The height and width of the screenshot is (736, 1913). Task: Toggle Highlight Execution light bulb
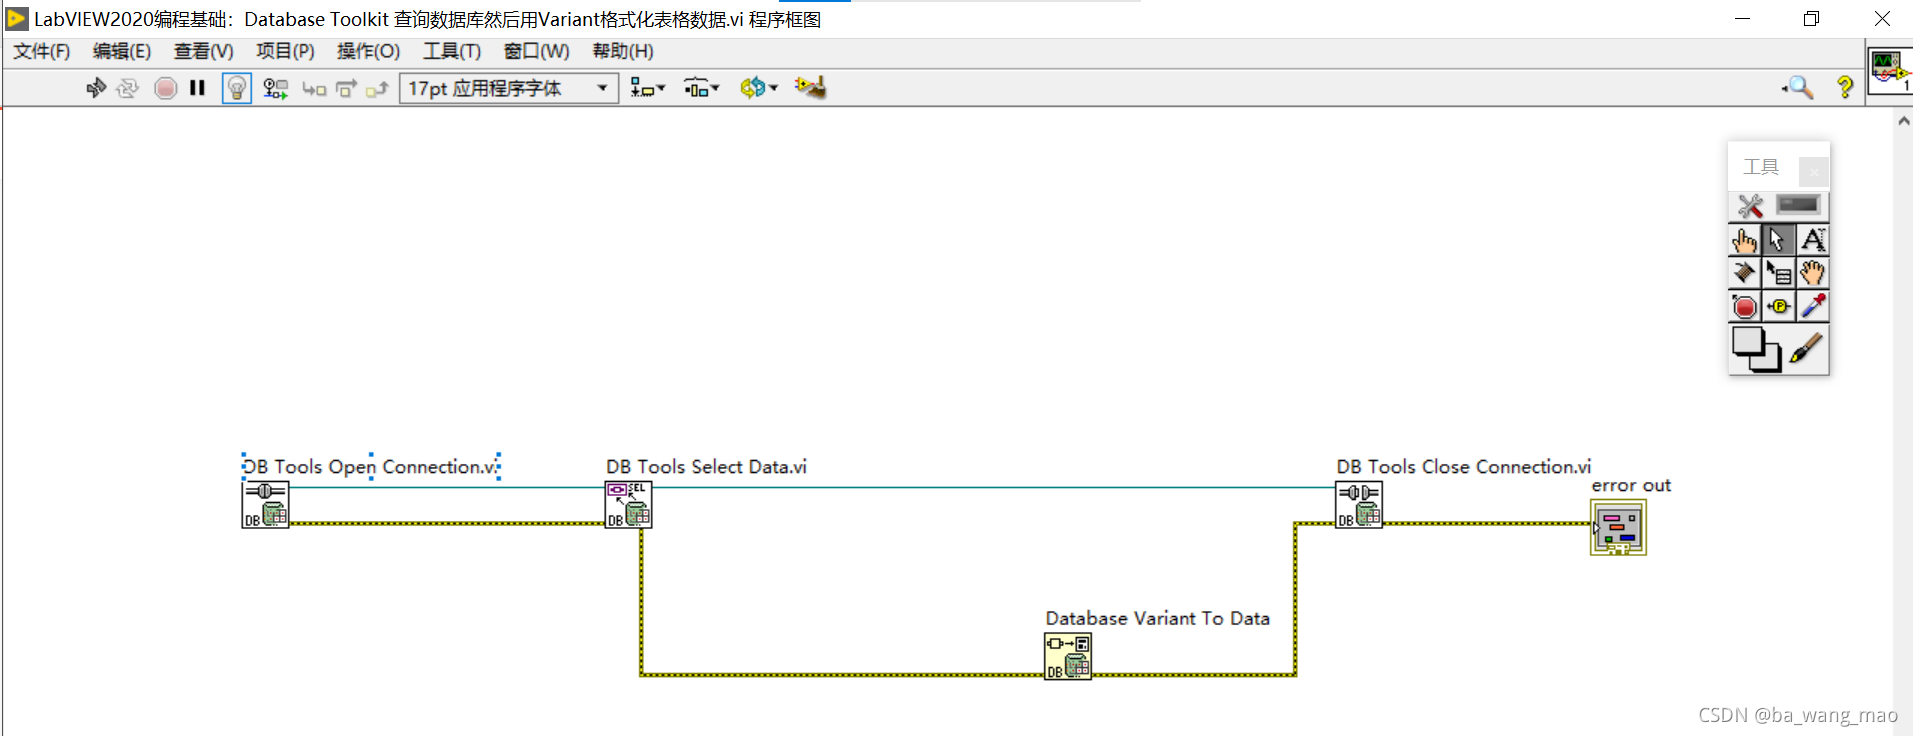pos(236,88)
